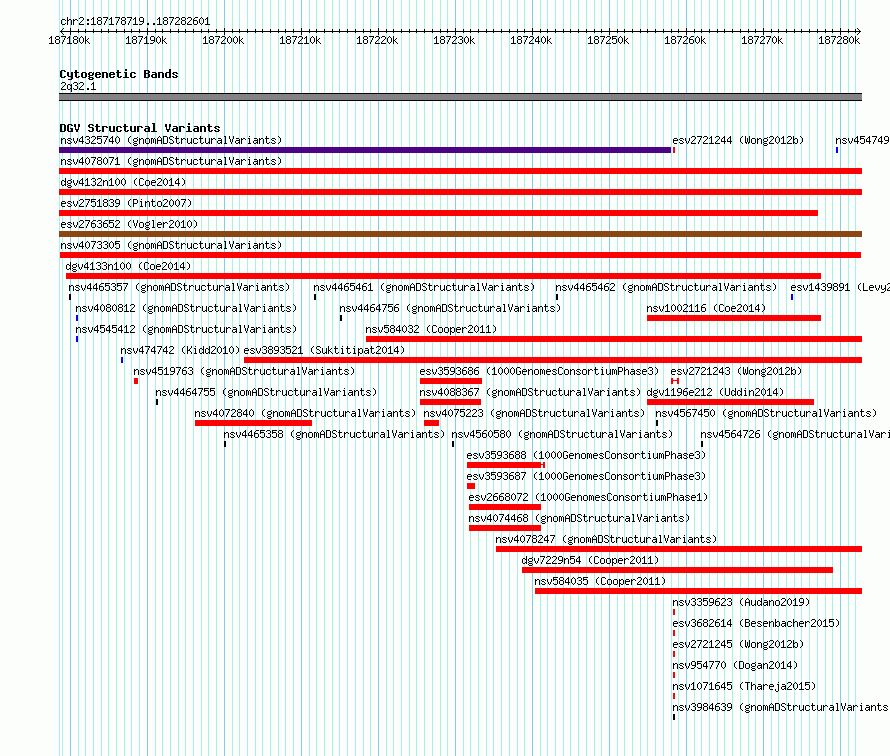Viewport: 890px width, 756px height.
Task: Open esv1439891 (Levy) variant label
Action: click(x=840, y=287)
